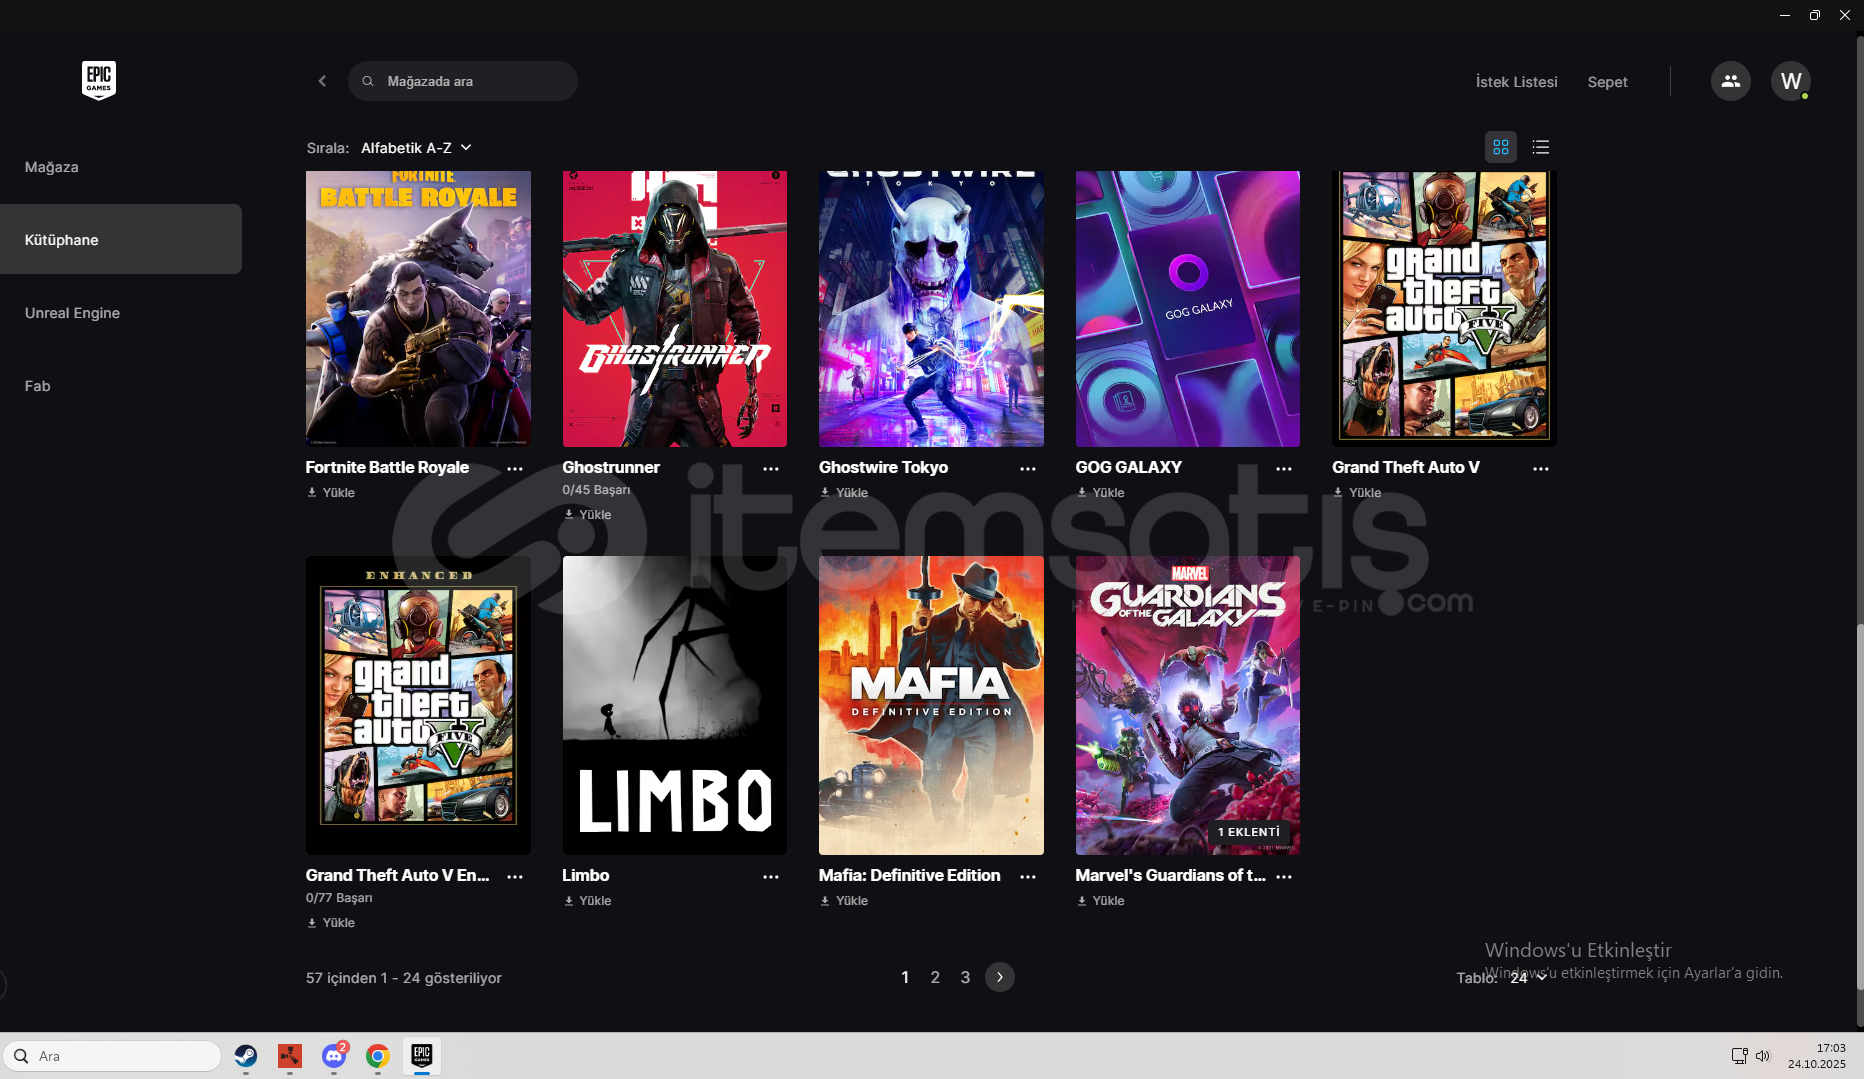Go back with the left arrow
This screenshot has width=1864, height=1079.
coord(322,81)
